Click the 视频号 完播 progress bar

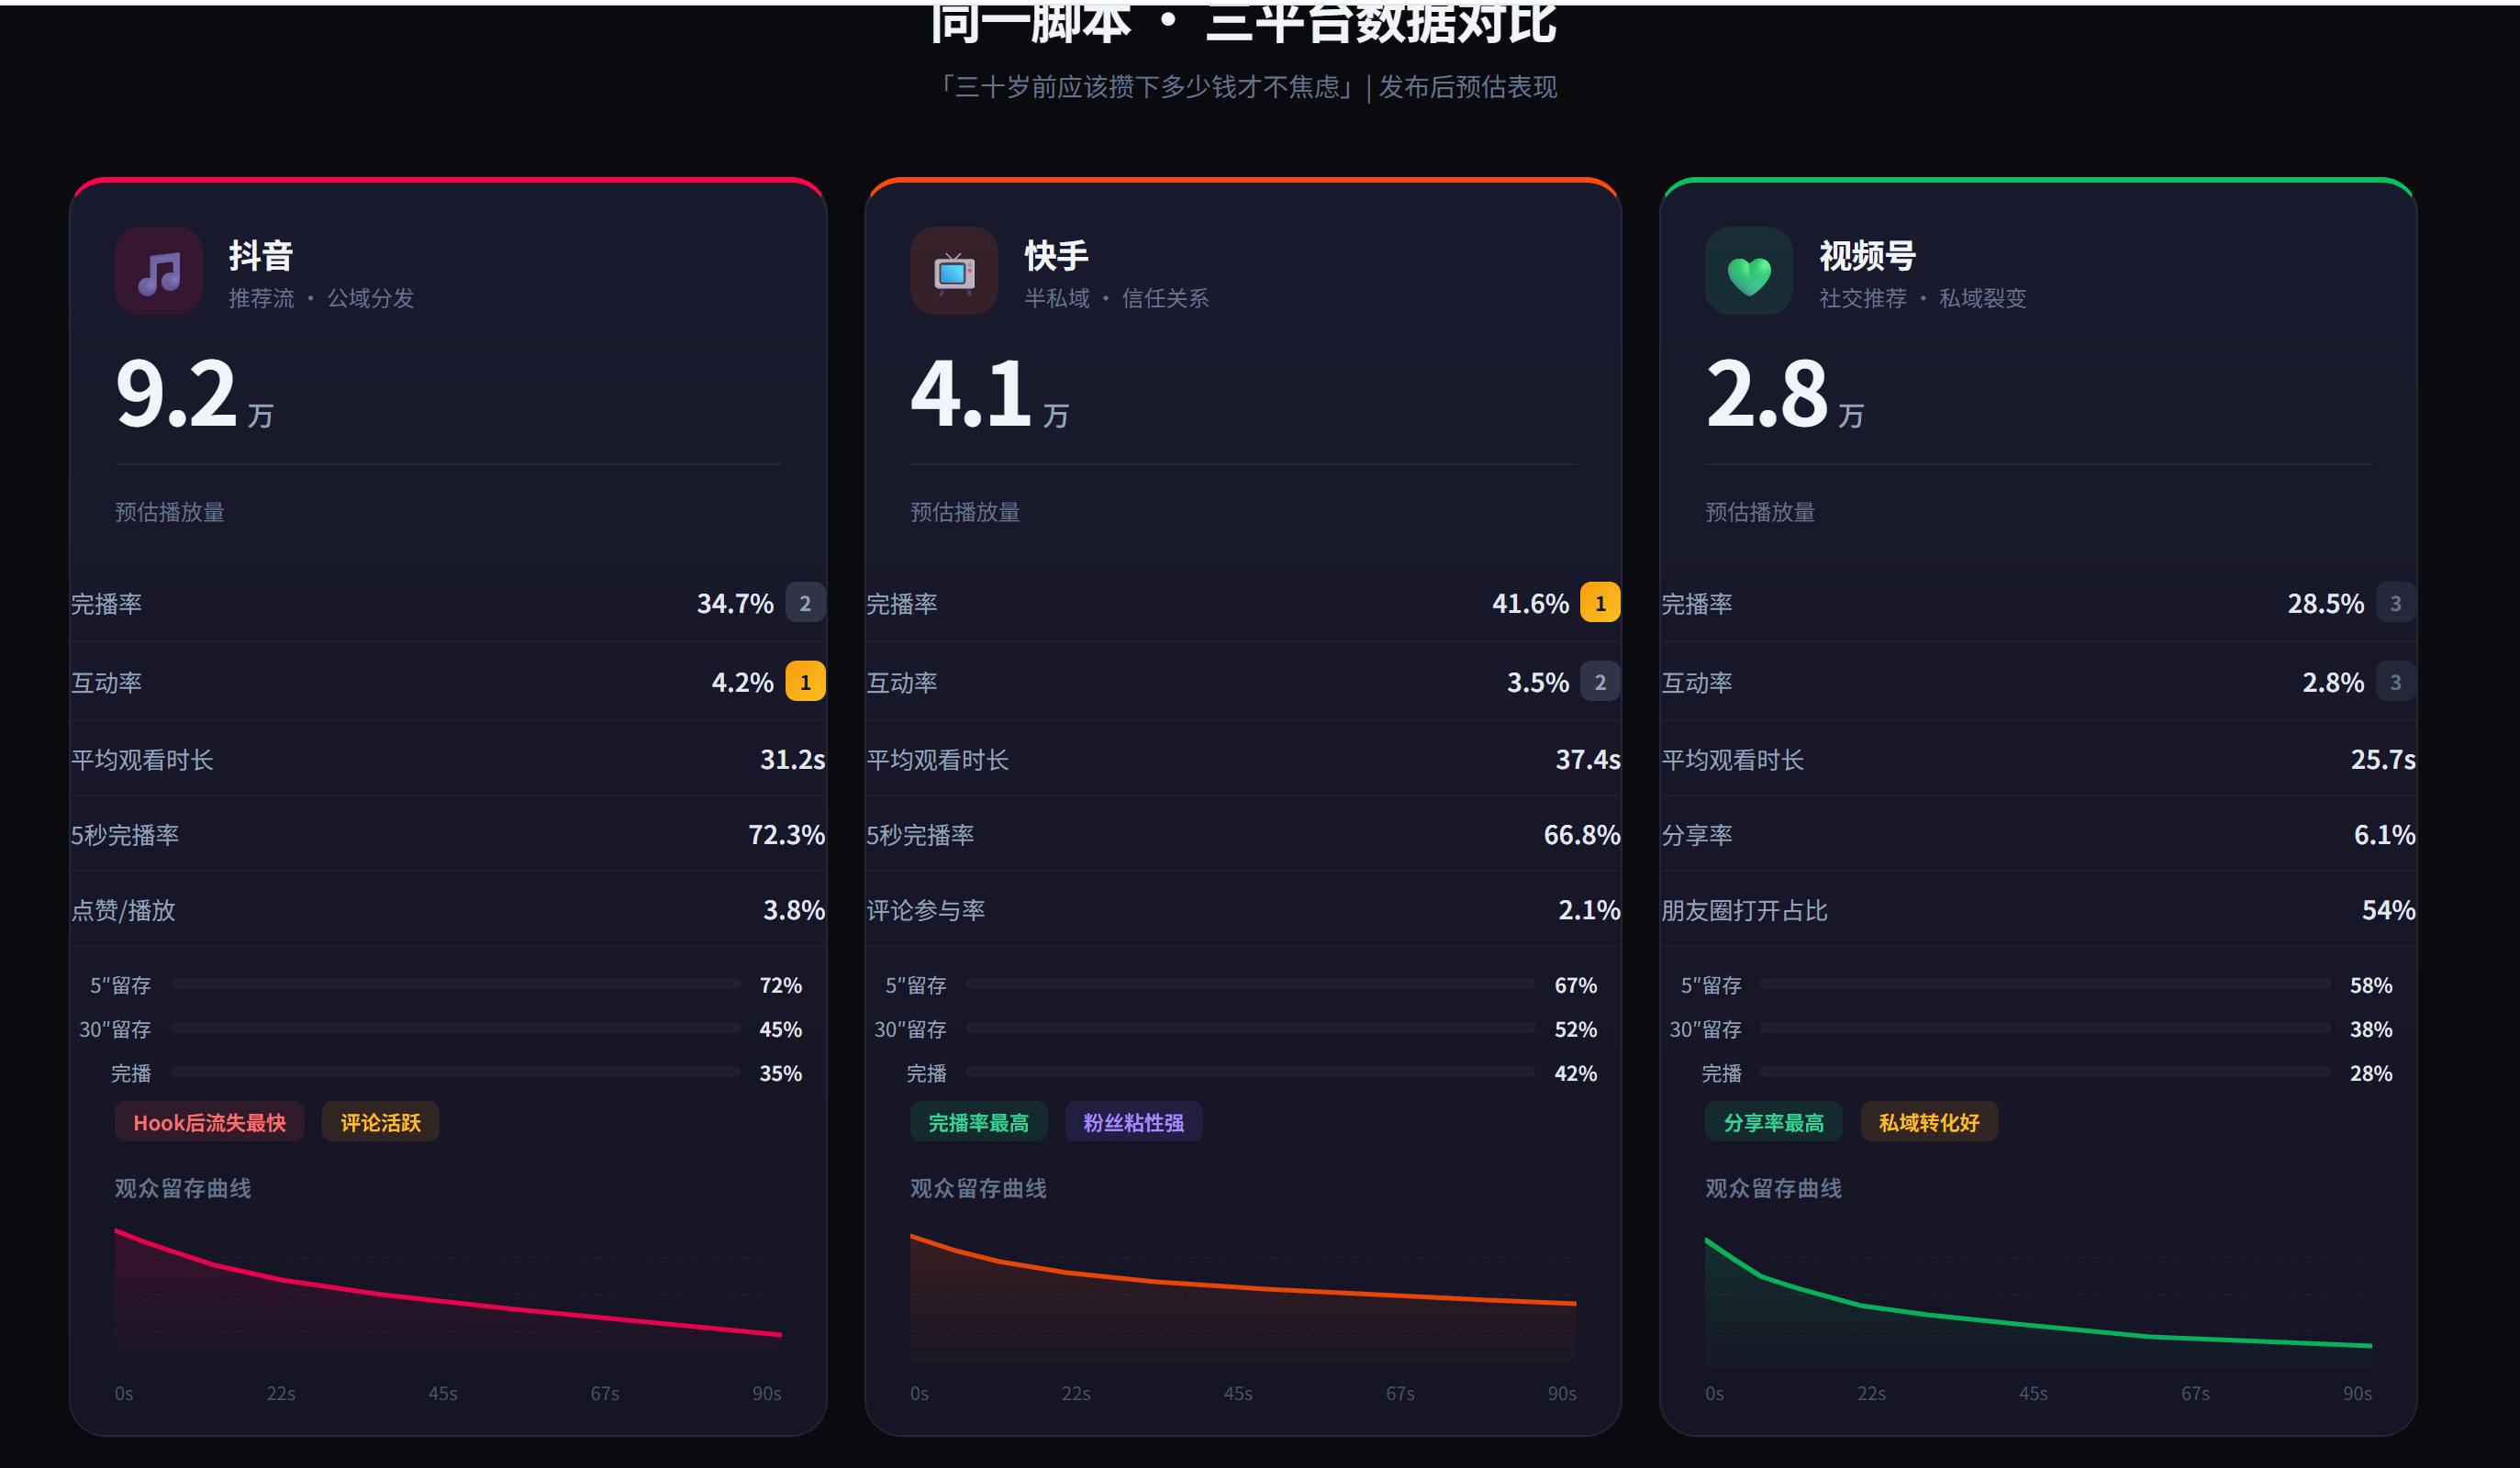click(x=2046, y=1072)
